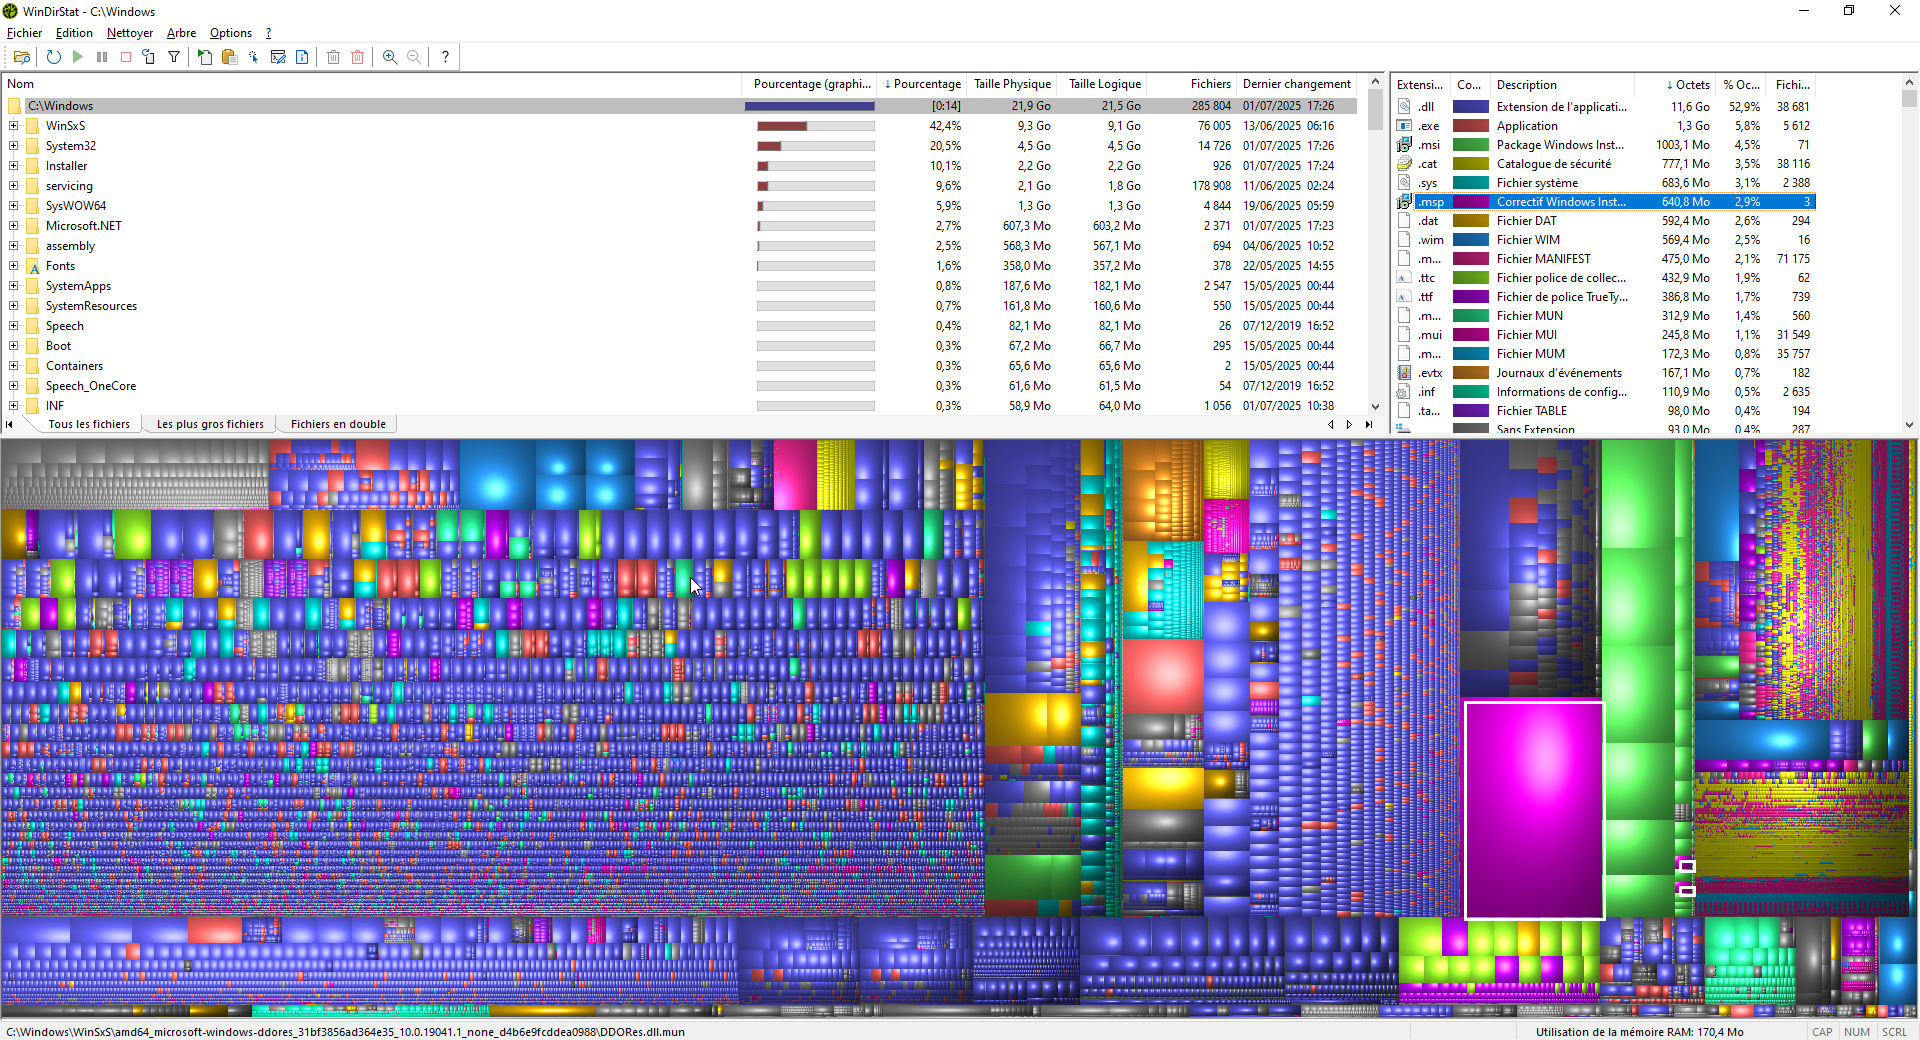Viewport: 1920px width, 1040px height.
Task: Expand the servicing folder node
Action: click(x=13, y=186)
